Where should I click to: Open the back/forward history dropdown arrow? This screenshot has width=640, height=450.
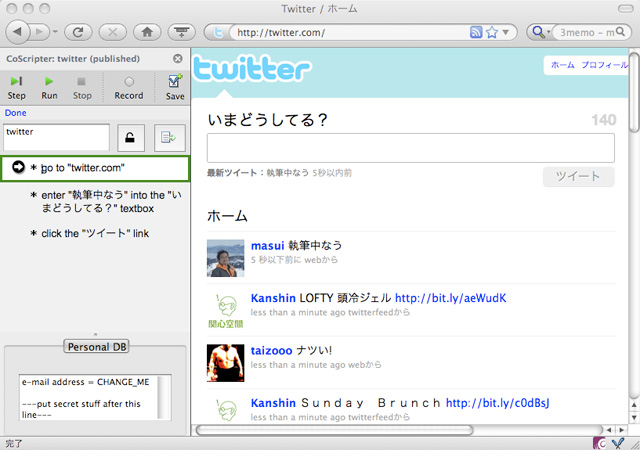tap(55, 32)
